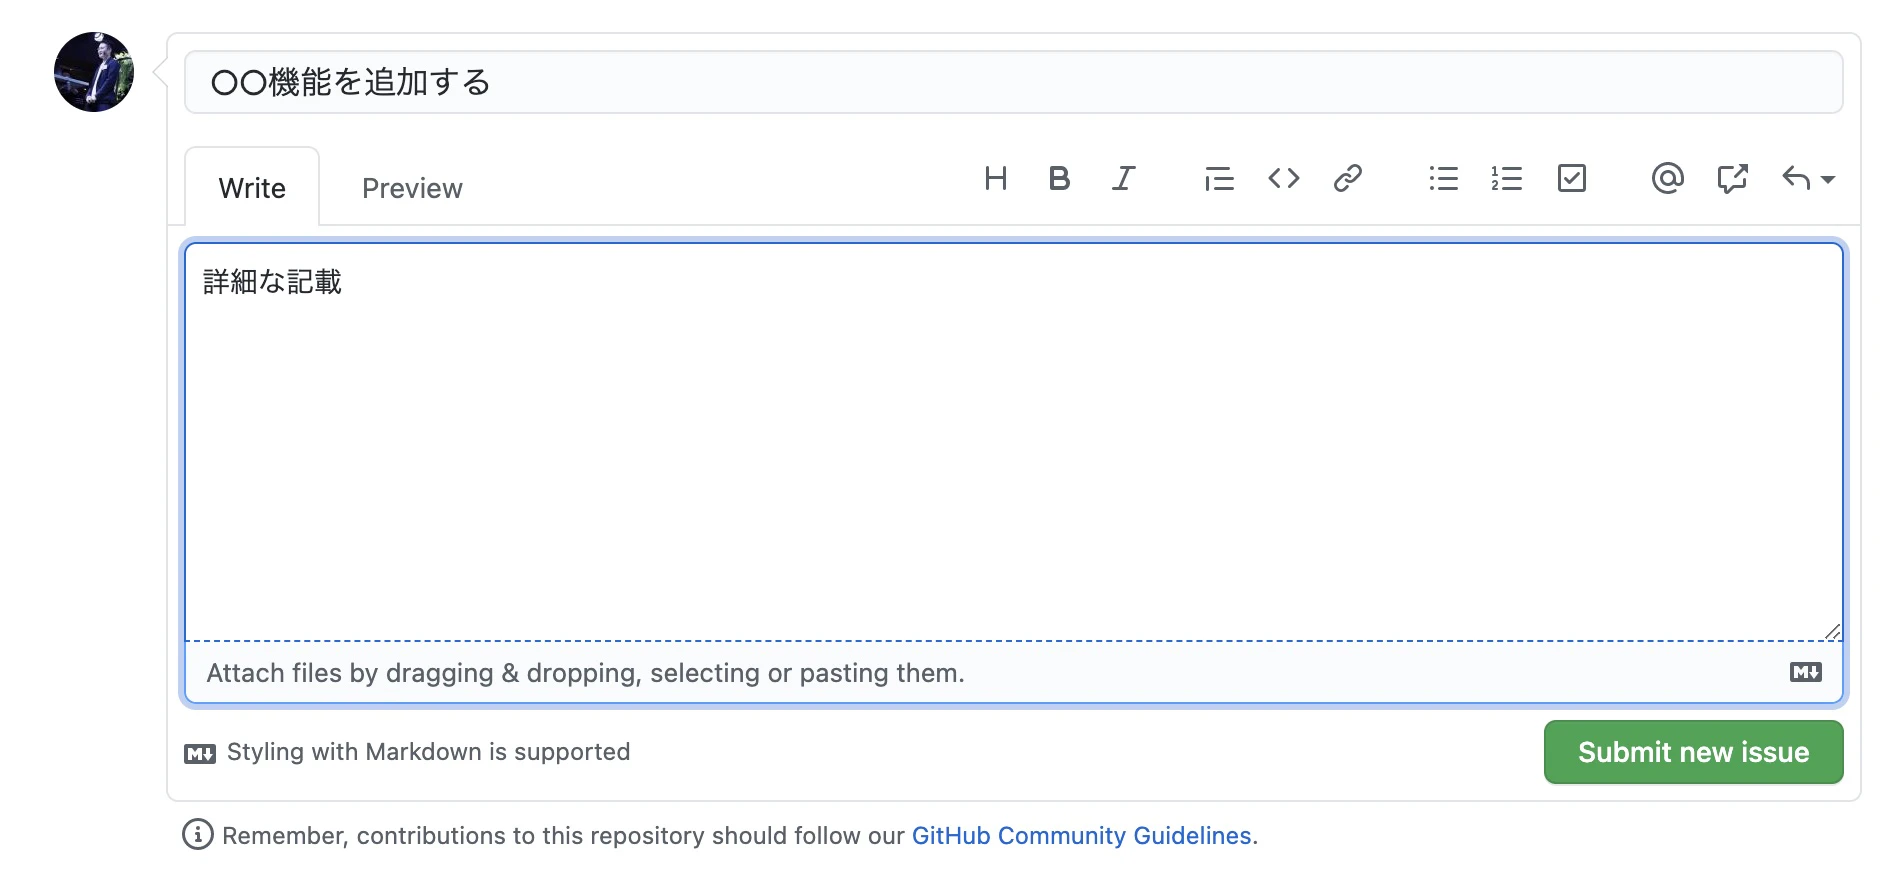Click the Submit new issue button

[1693, 752]
